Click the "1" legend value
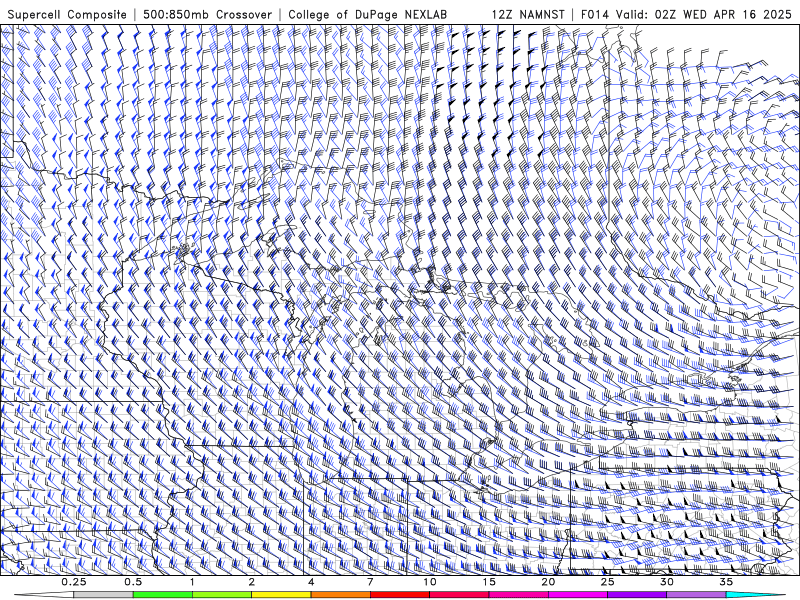Screen dimensions: 800x600 pyautogui.click(x=192, y=582)
